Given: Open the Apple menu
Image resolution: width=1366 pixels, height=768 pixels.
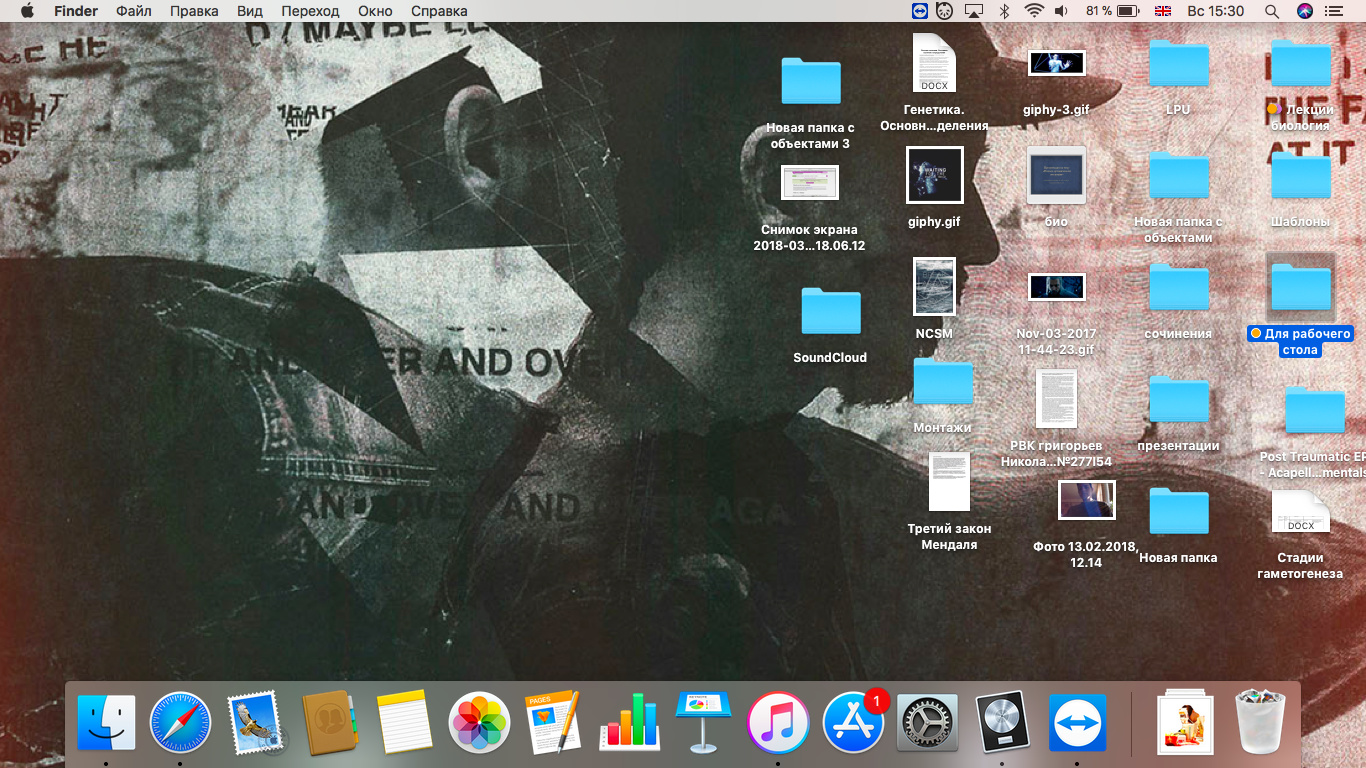Looking at the screenshot, I should click(27, 11).
